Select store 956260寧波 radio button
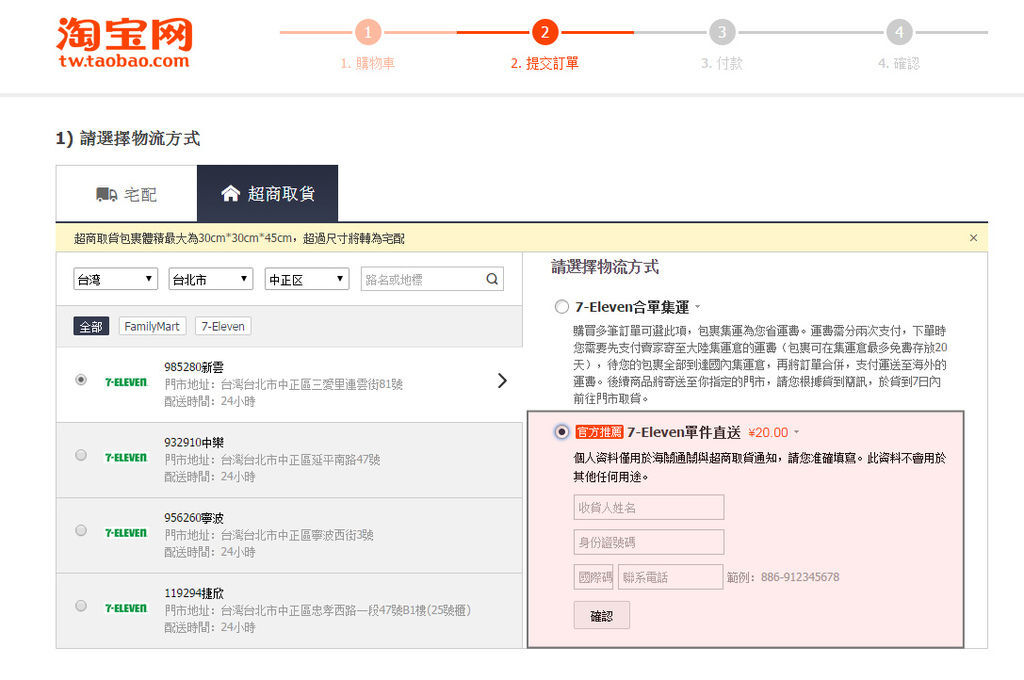The image size is (1024, 680). click(x=81, y=530)
